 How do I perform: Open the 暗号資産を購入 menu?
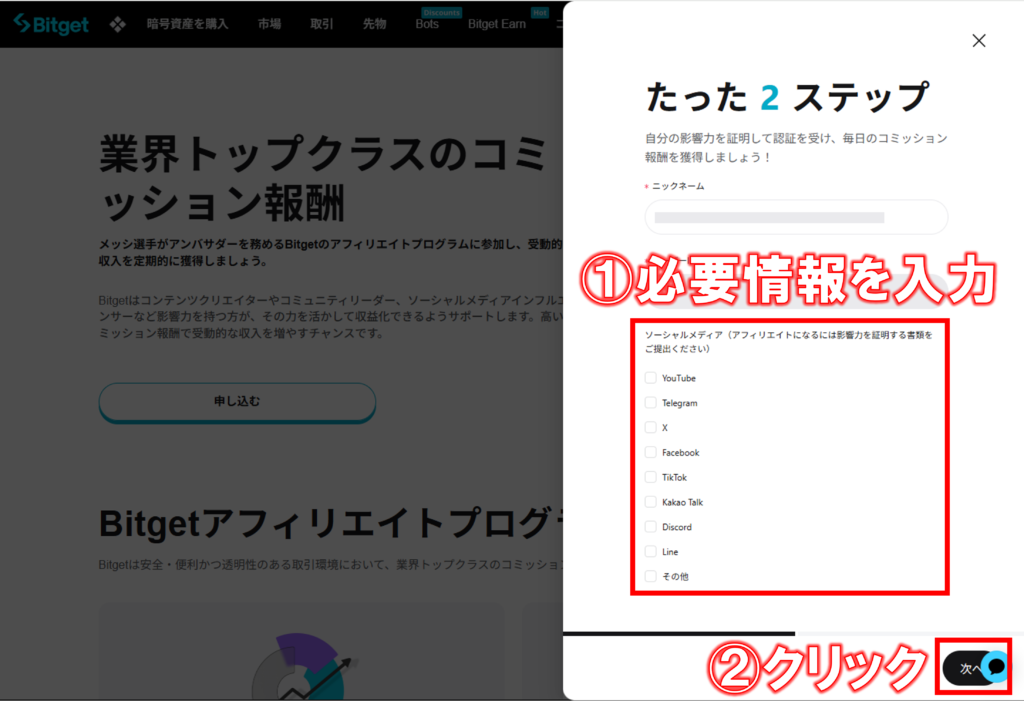pyautogui.click(x=187, y=24)
